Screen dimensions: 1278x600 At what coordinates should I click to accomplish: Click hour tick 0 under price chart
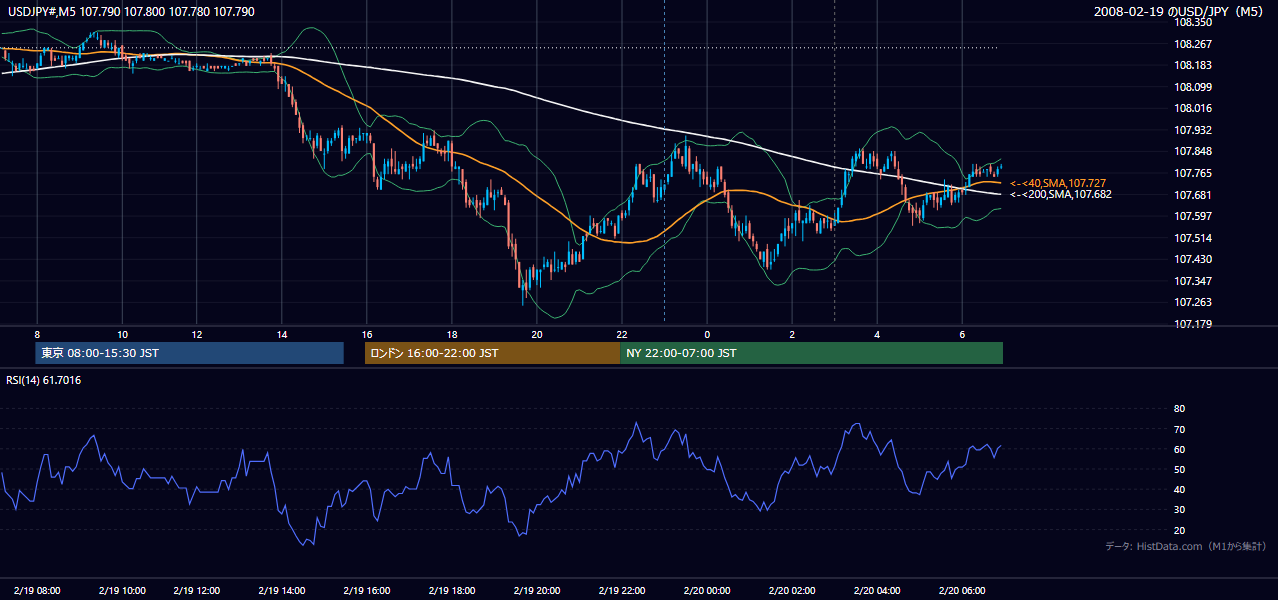[x=707, y=334]
